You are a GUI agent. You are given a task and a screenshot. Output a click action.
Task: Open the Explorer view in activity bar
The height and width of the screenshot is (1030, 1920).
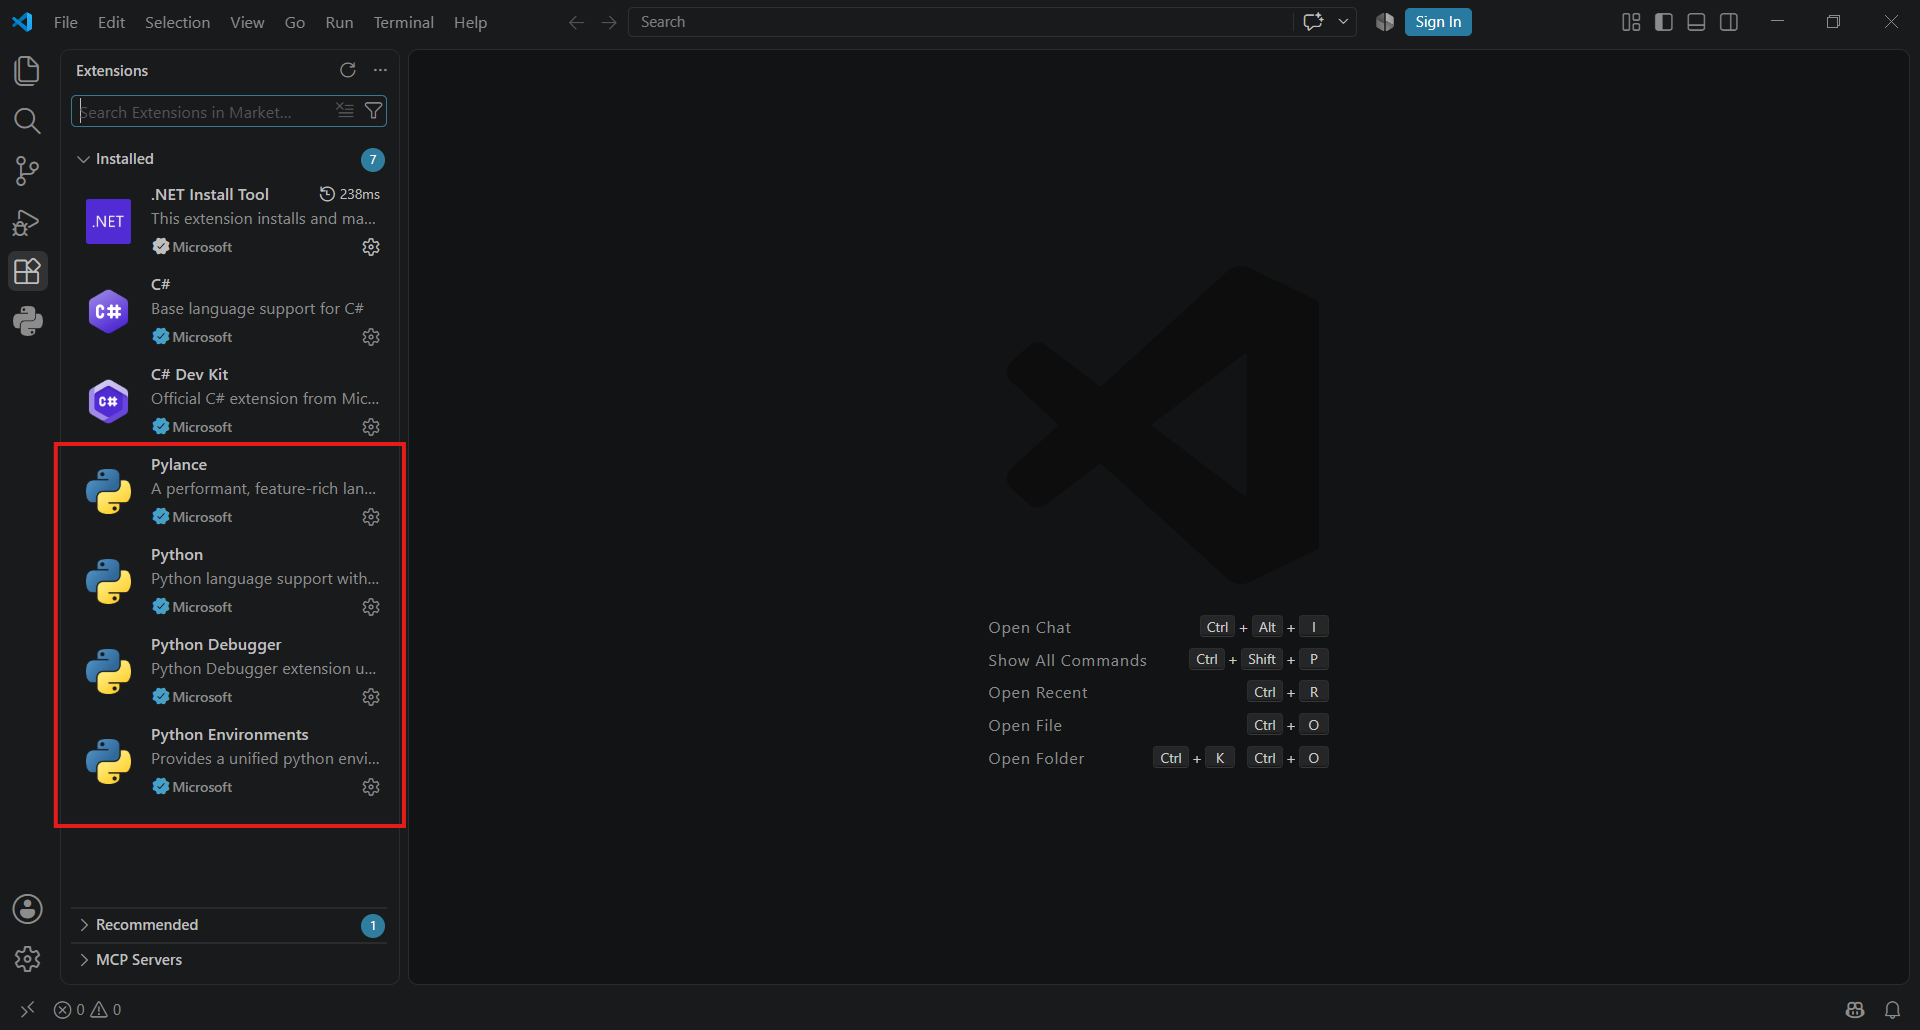coord(27,71)
